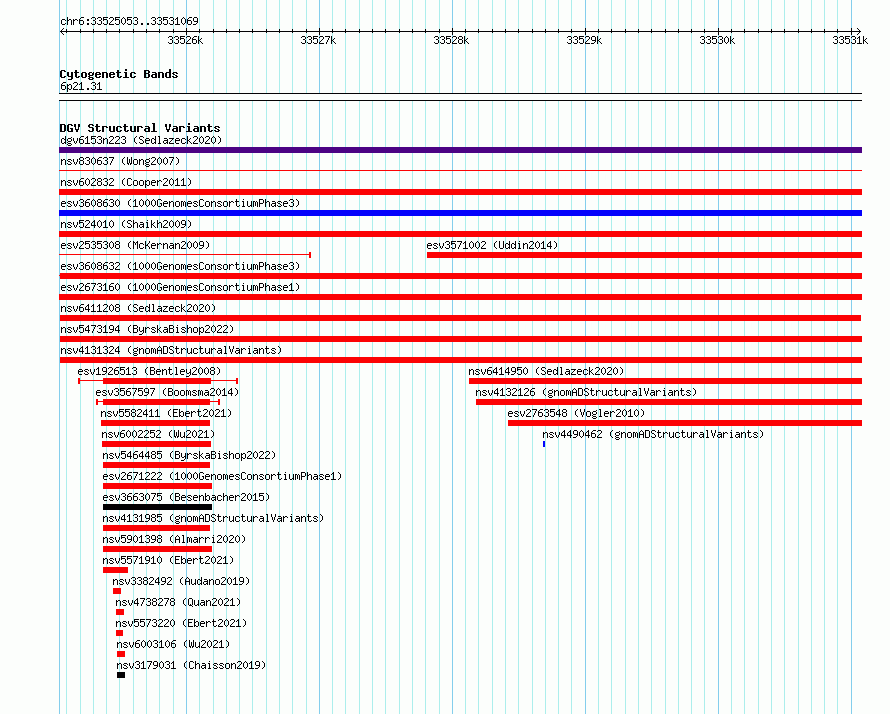Click the blue esv3608630 variant bar

(460, 213)
